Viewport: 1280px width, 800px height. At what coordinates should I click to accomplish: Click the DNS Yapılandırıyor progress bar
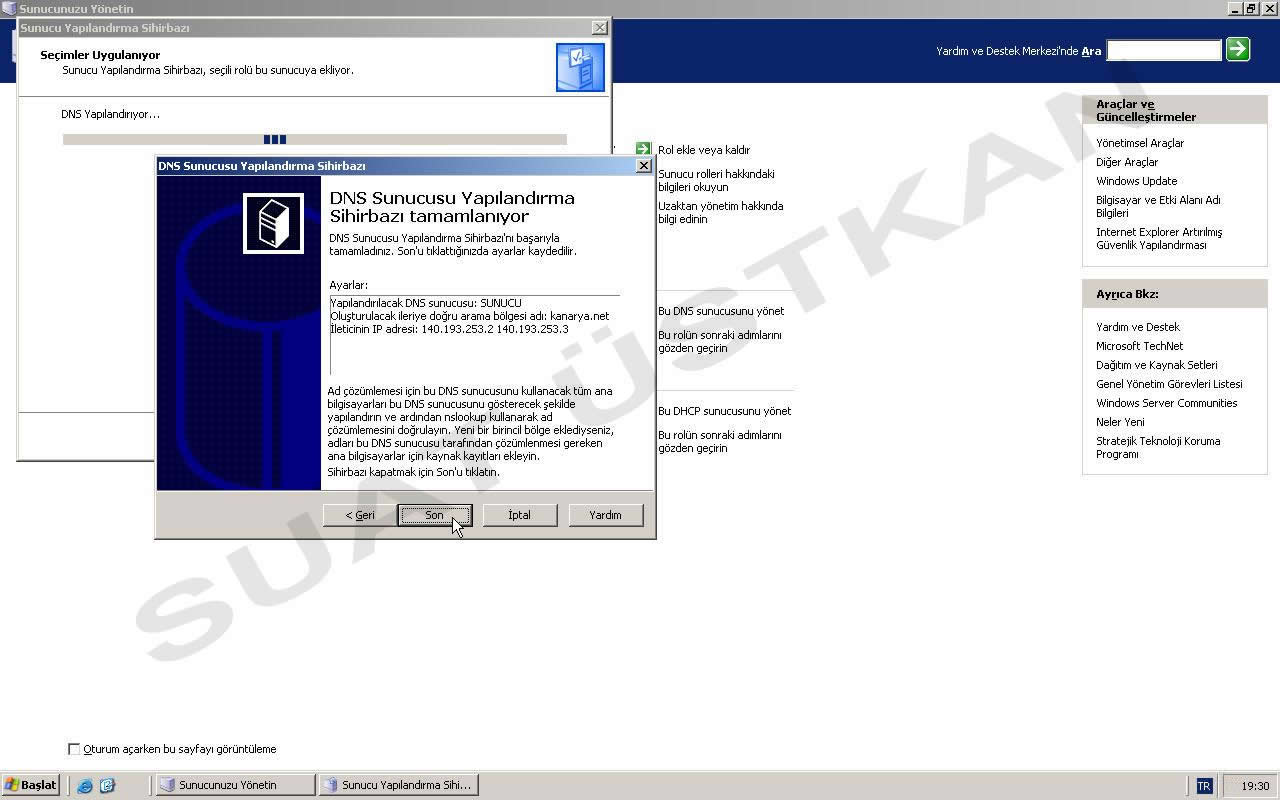pos(314,139)
